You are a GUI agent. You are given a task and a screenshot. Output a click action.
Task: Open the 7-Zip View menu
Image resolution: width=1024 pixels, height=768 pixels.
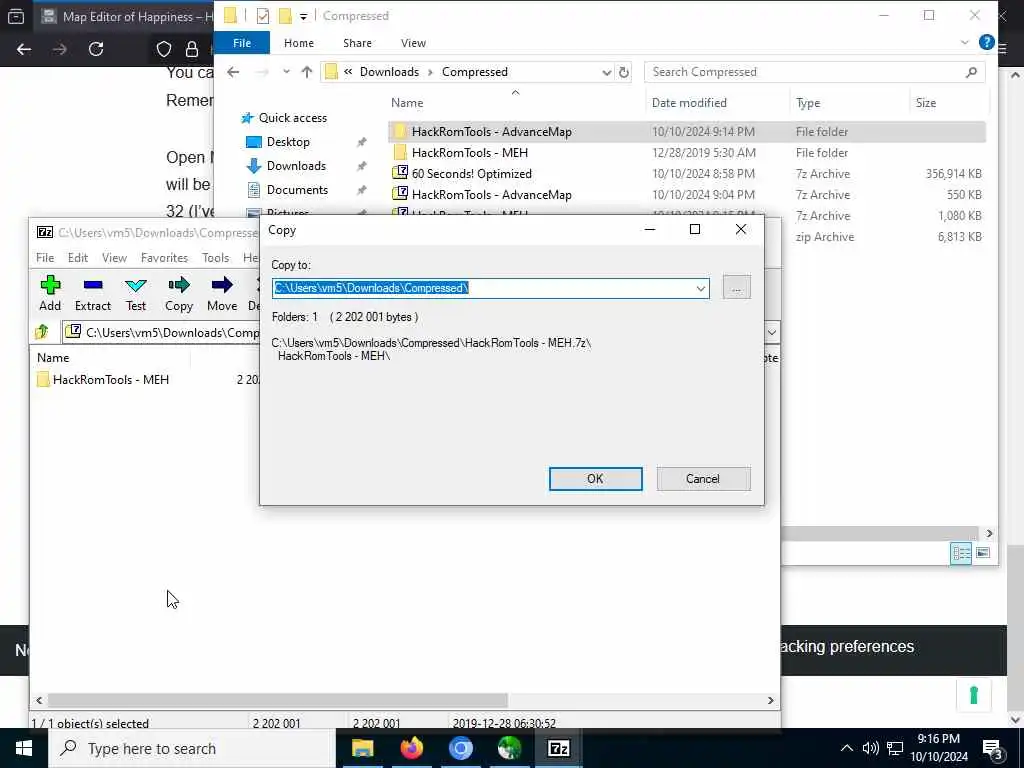tap(114, 257)
